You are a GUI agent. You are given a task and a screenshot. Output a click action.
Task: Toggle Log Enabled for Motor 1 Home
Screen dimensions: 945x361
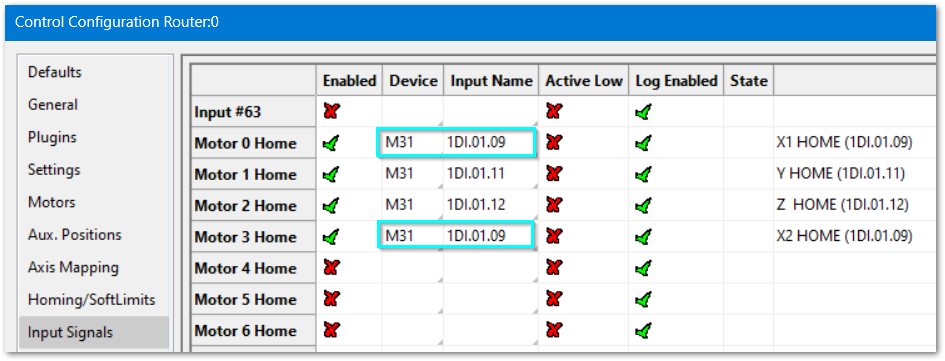643,174
